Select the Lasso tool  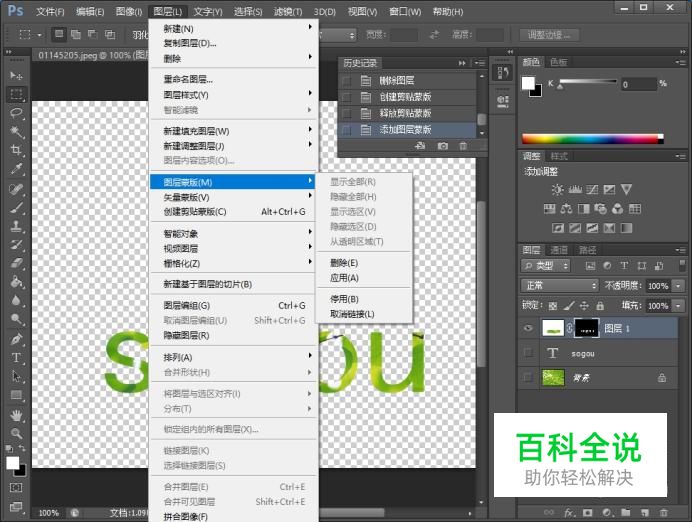click(16, 113)
